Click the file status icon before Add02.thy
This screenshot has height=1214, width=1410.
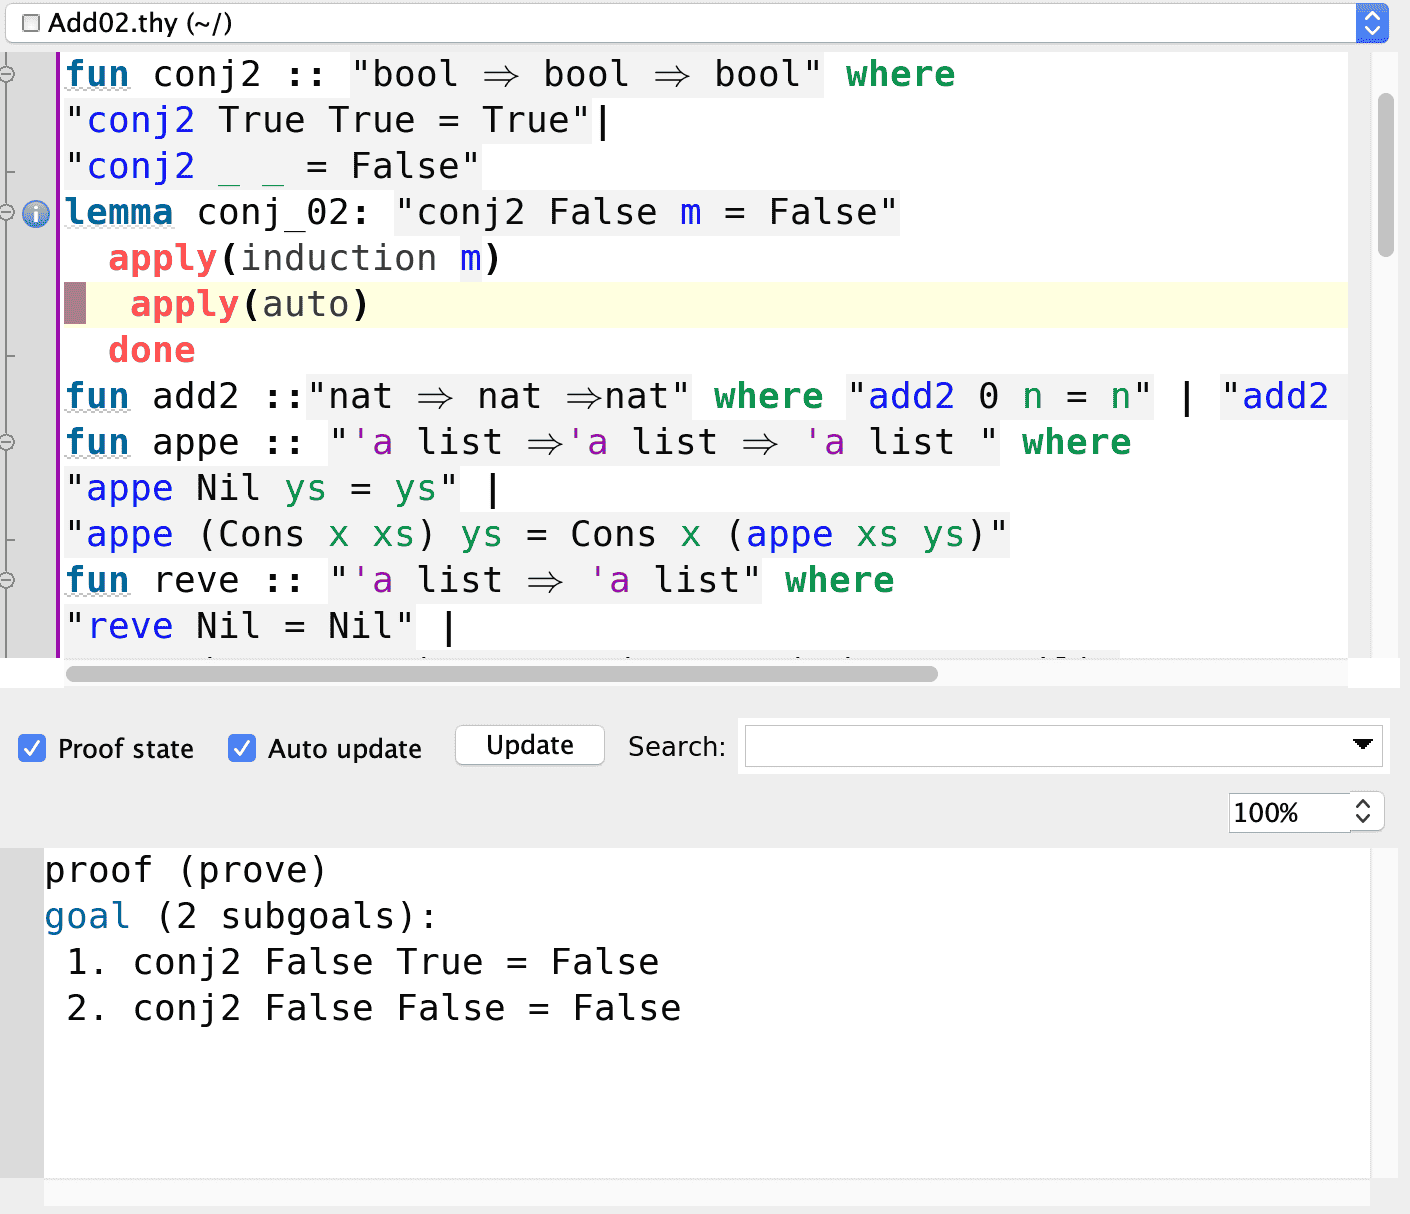pyautogui.click(x=31, y=23)
